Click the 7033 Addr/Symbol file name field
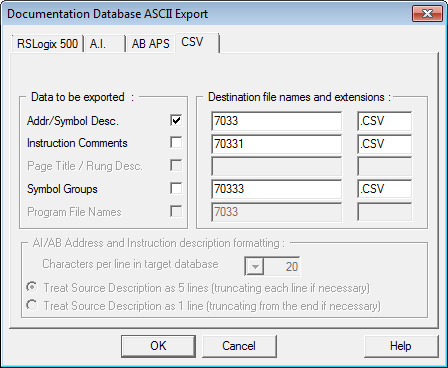Screen dimensions: 448x368 point(277,121)
